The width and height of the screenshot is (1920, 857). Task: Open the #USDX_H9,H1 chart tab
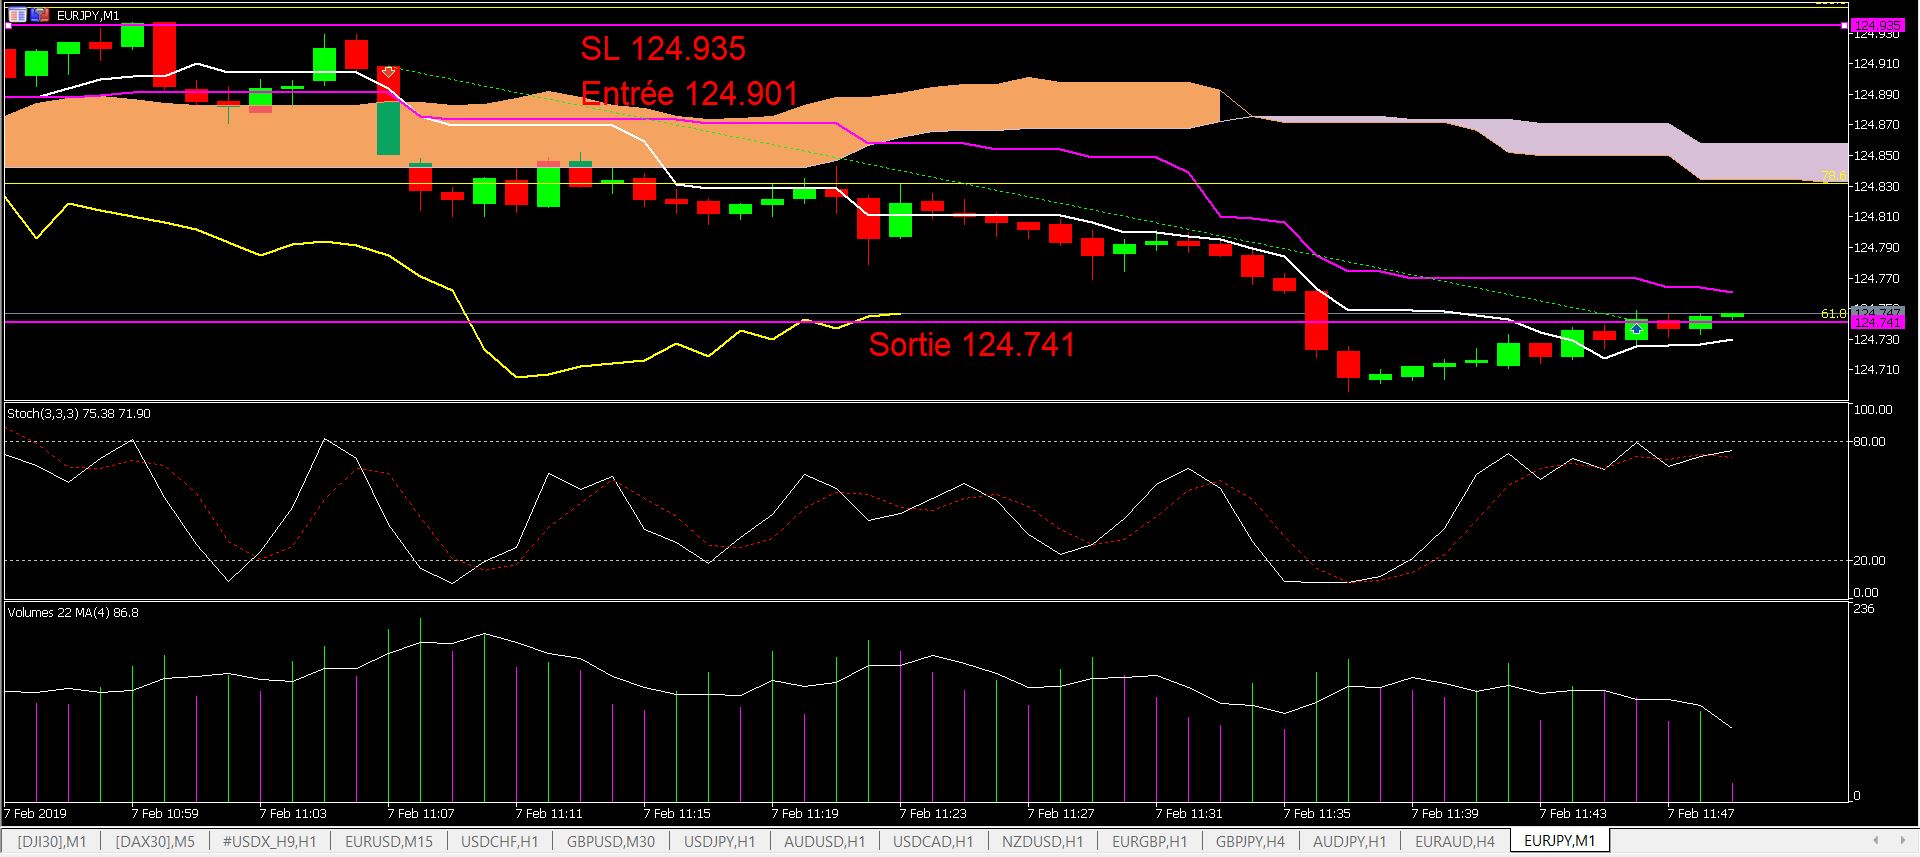coord(270,842)
